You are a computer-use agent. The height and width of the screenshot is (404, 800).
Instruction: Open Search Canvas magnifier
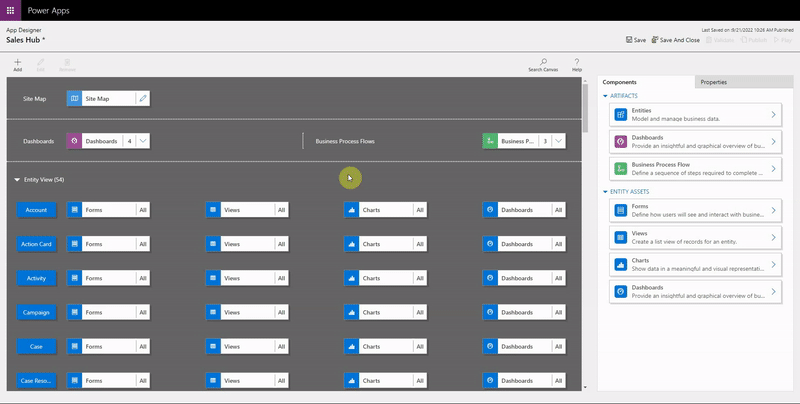tap(543, 62)
